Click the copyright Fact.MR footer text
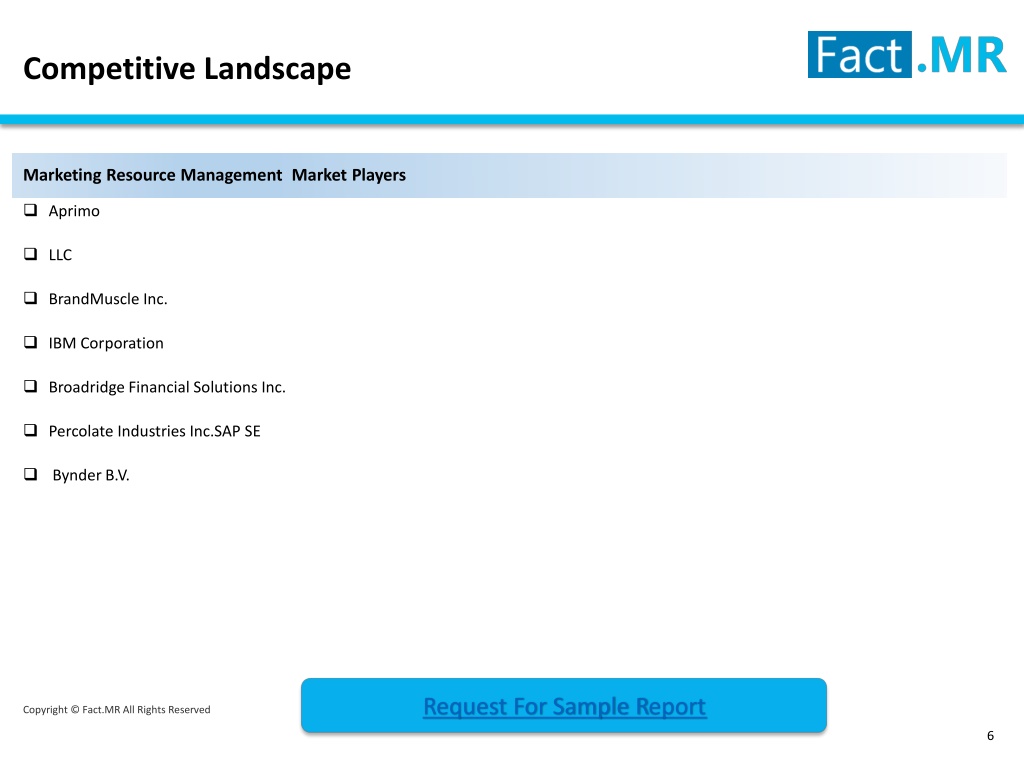Image resolution: width=1024 pixels, height=768 pixels. tap(116, 710)
